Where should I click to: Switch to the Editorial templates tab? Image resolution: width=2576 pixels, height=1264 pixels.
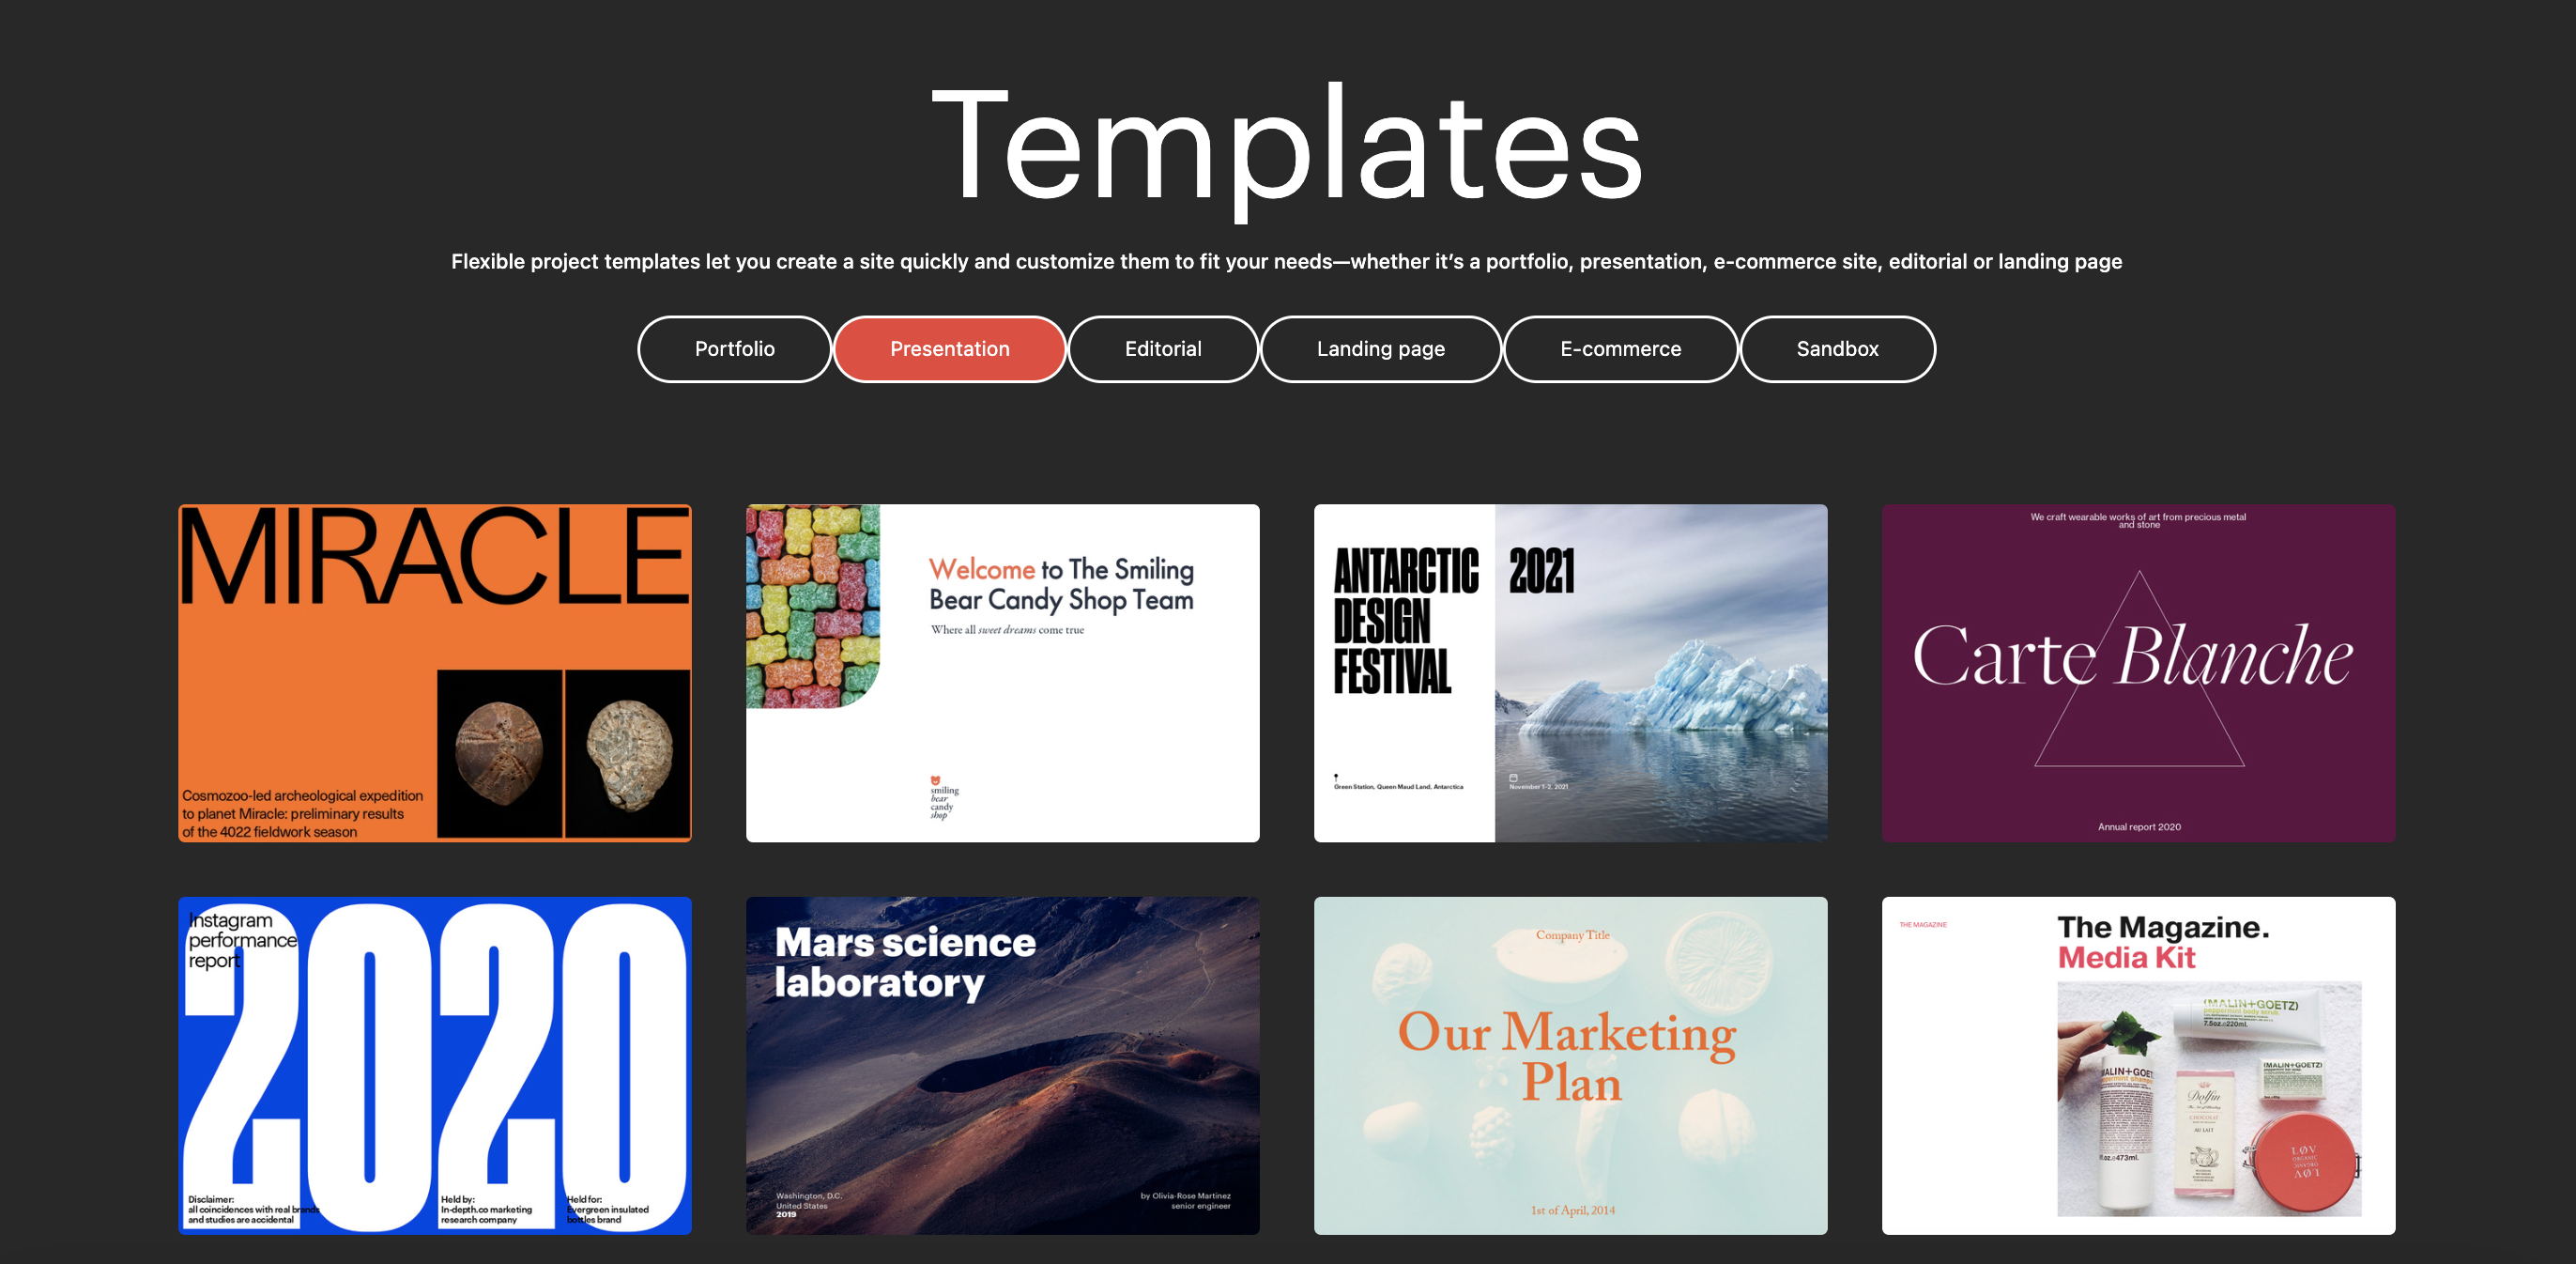click(1162, 349)
